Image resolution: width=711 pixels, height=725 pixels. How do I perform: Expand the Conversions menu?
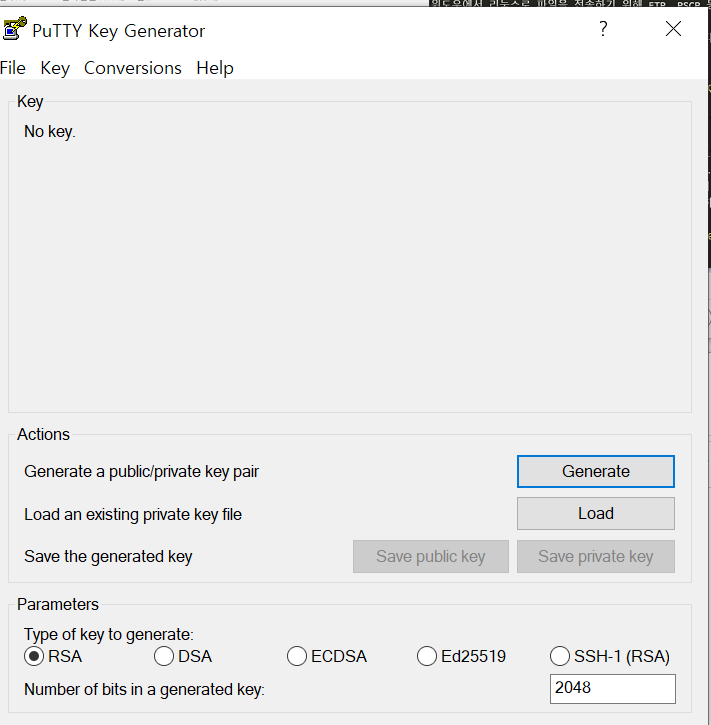point(133,68)
